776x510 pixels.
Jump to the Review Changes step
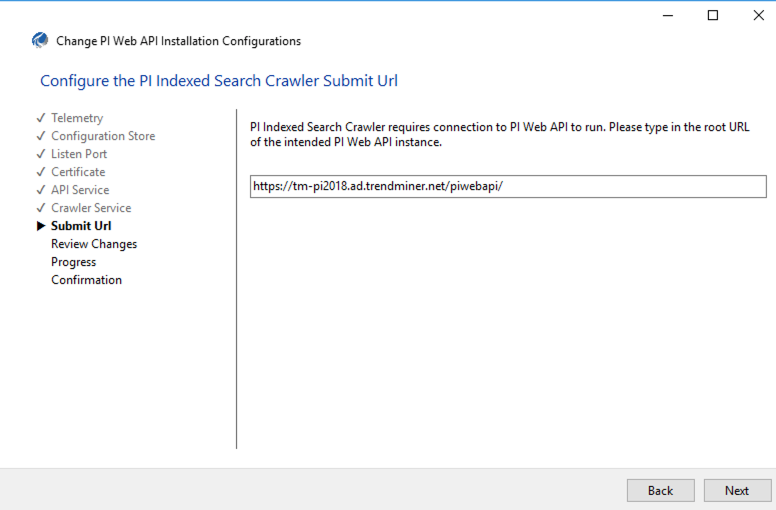(94, 244)
